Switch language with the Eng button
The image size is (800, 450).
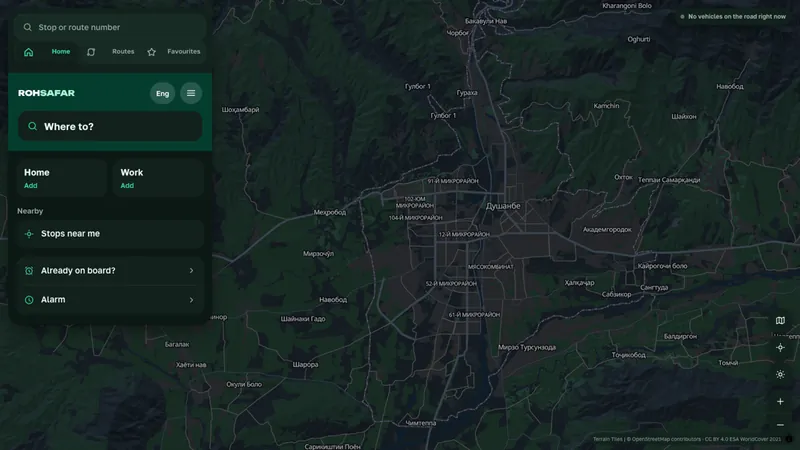pyautogui.click(x=162, y=93)
